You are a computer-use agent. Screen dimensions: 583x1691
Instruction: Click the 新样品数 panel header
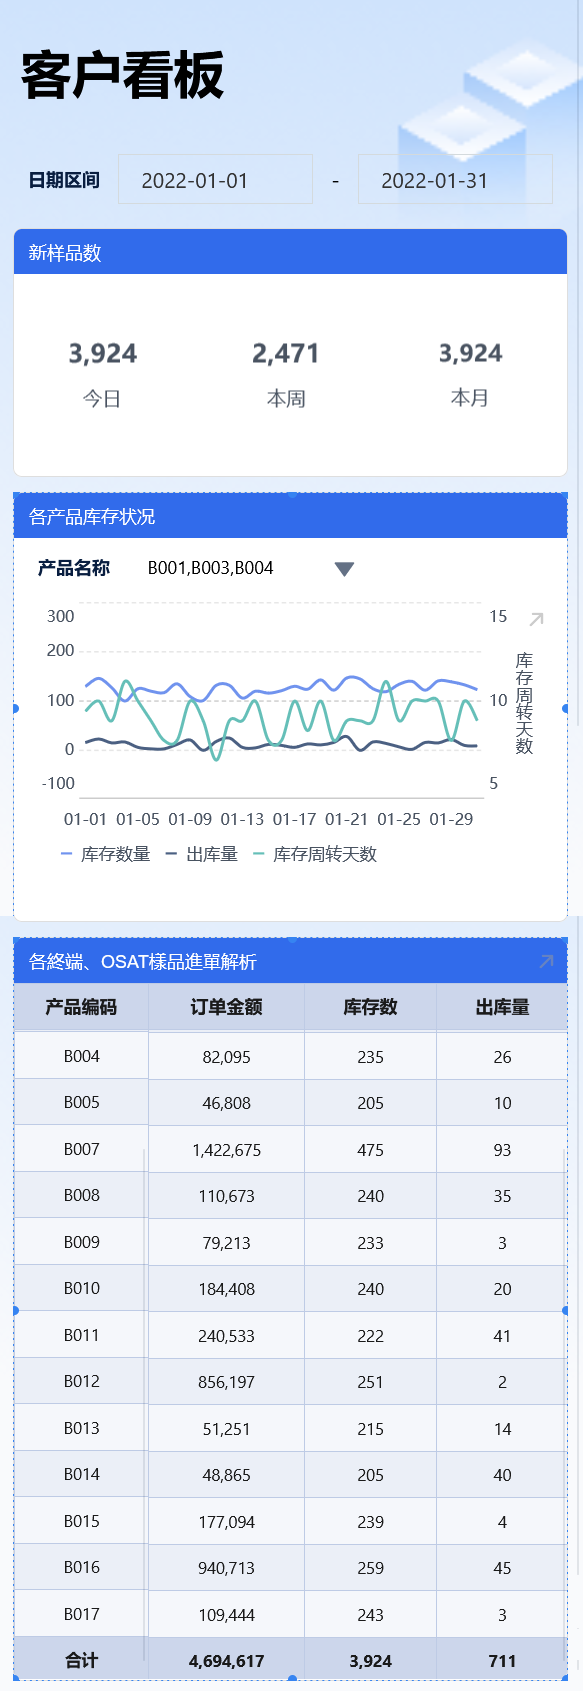[x=291, y=252]
